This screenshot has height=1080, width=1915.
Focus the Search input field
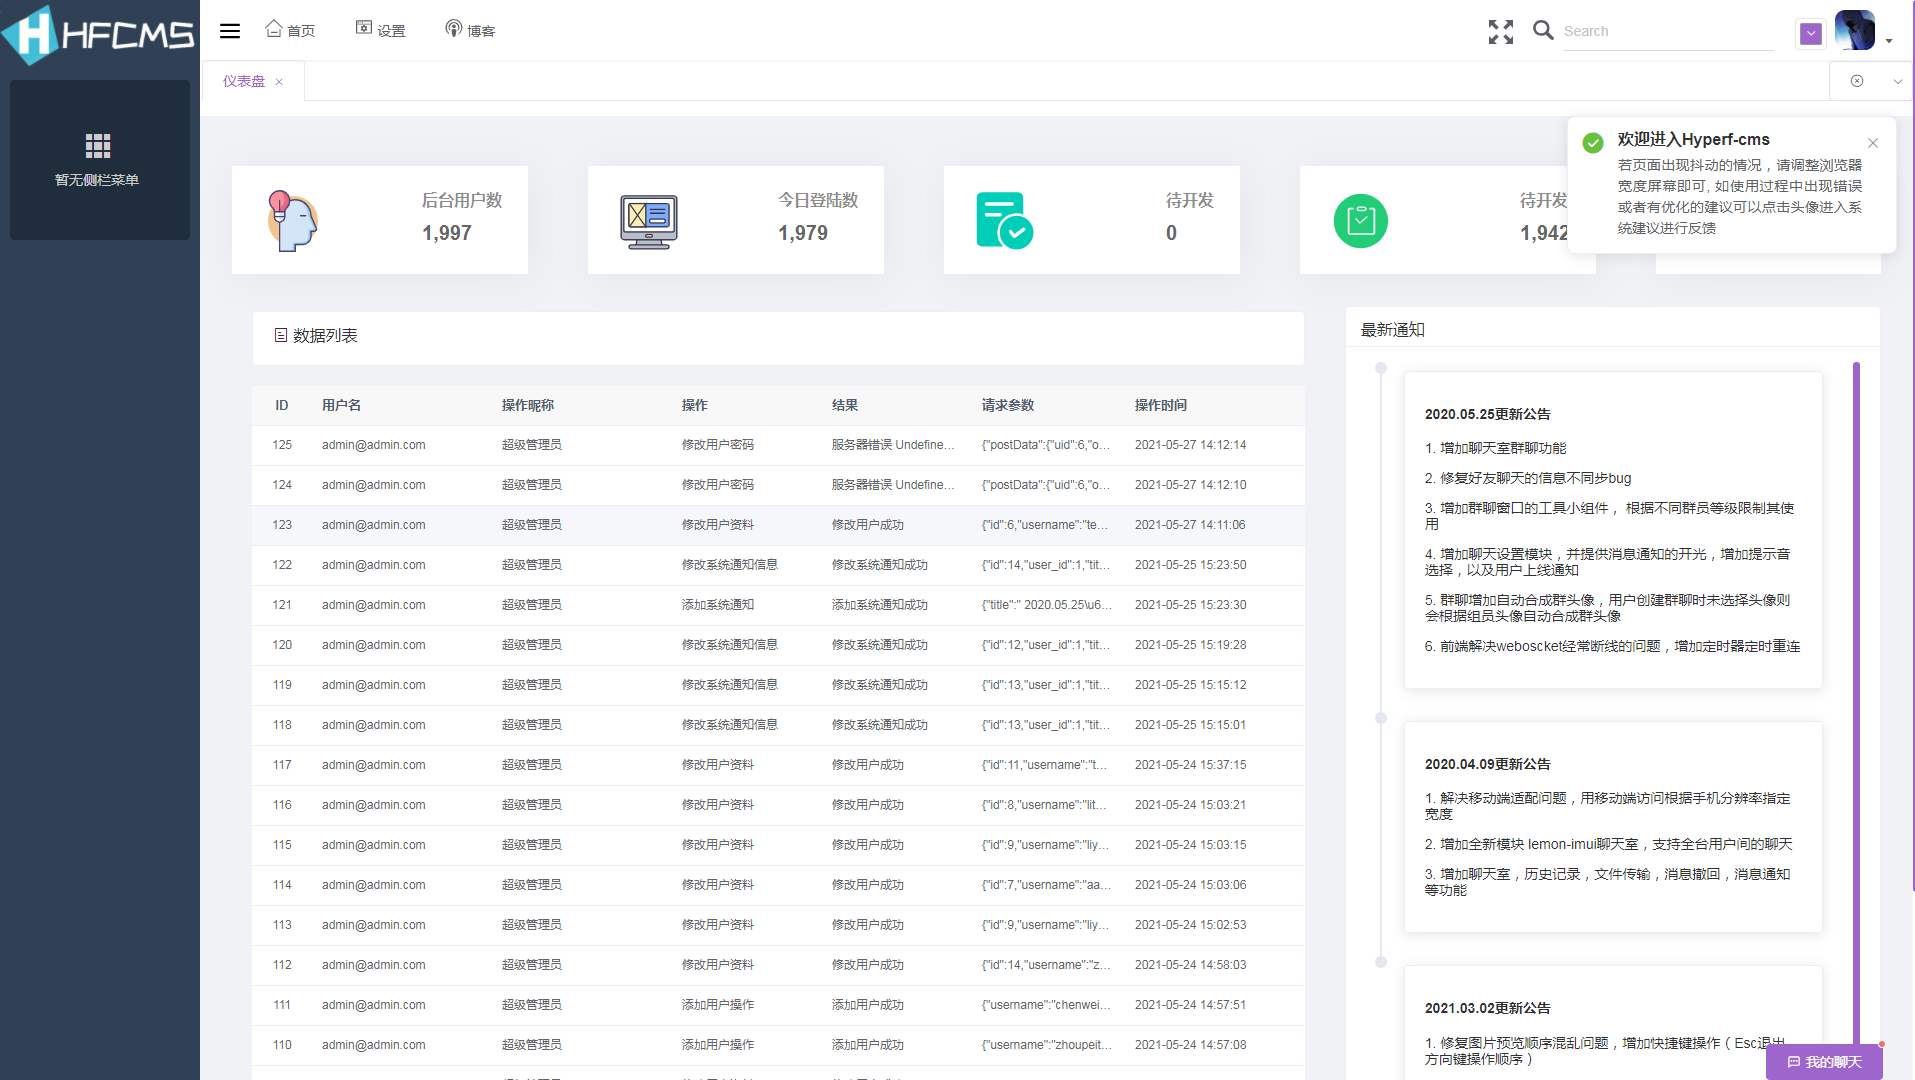(1668, 31)
